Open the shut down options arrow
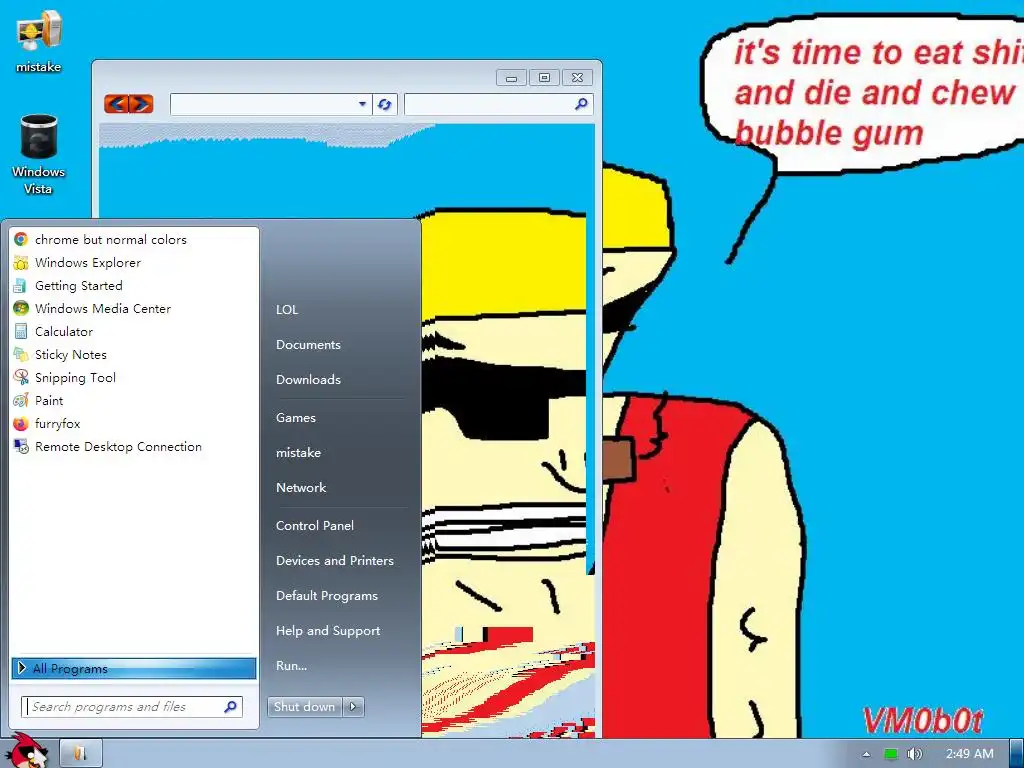The image size is (1024, 768). coord(353,707)
